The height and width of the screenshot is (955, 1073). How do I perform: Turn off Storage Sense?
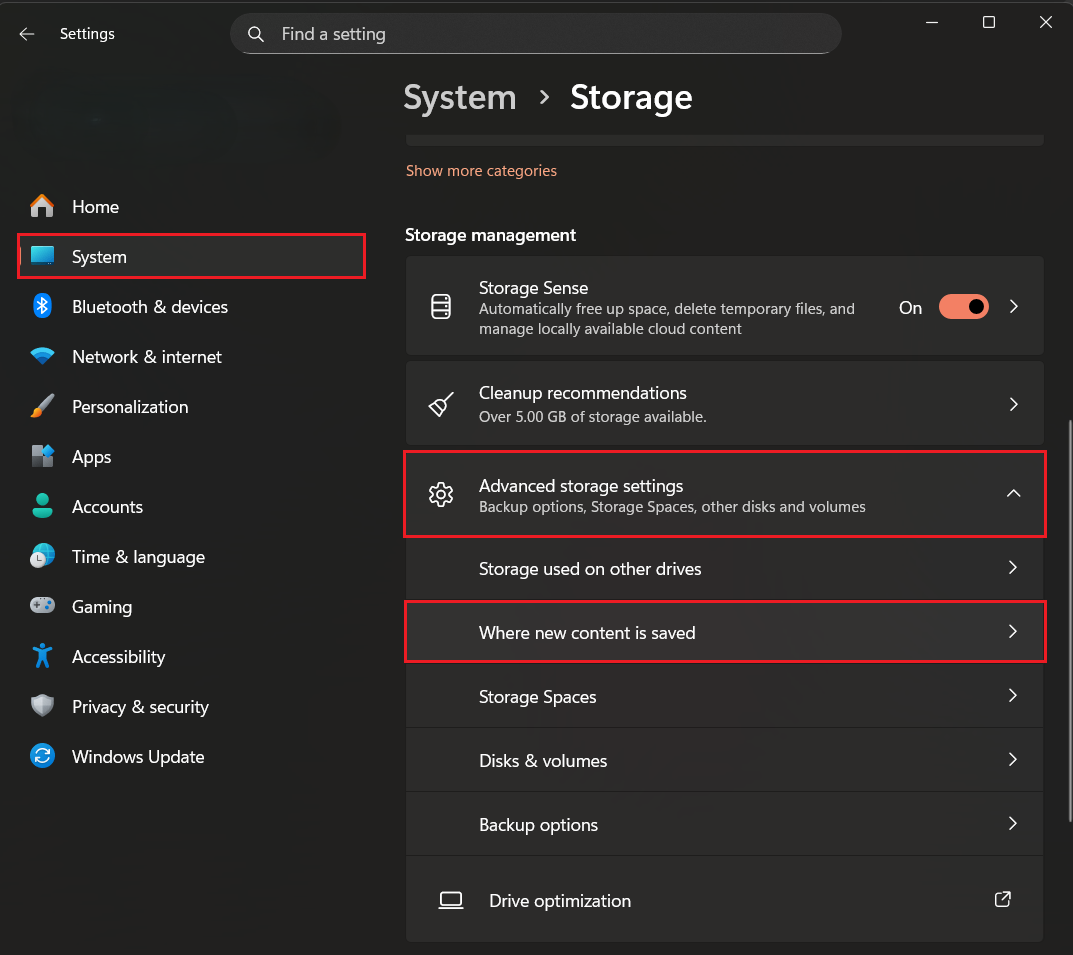(963, 306)
